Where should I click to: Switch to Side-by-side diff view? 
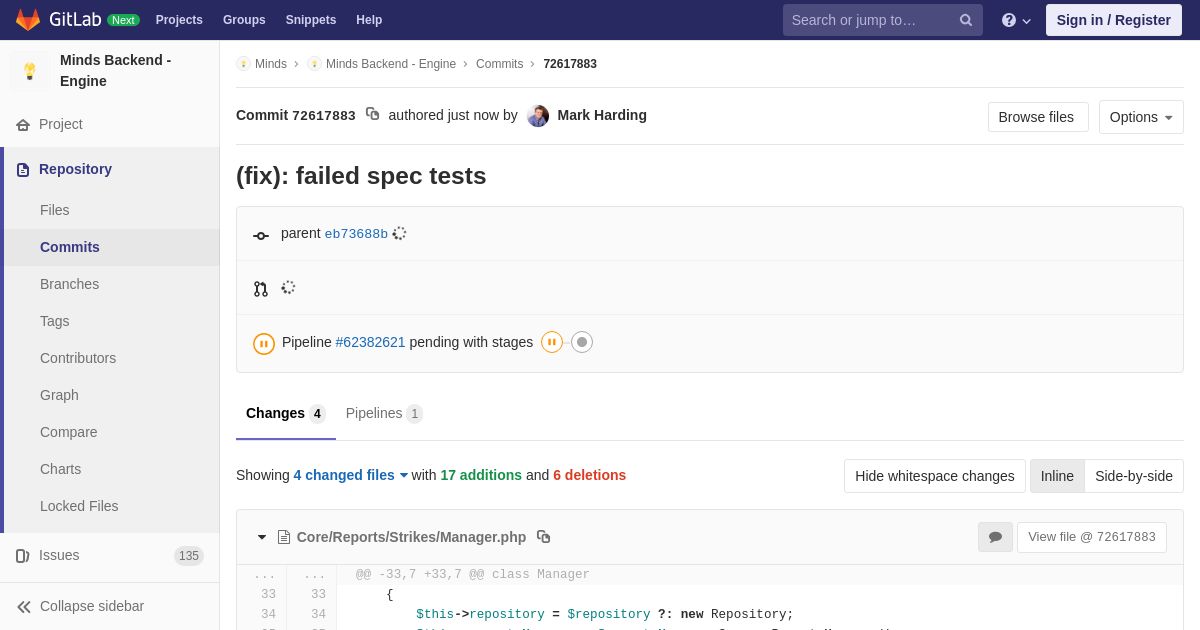[1133, 476]
